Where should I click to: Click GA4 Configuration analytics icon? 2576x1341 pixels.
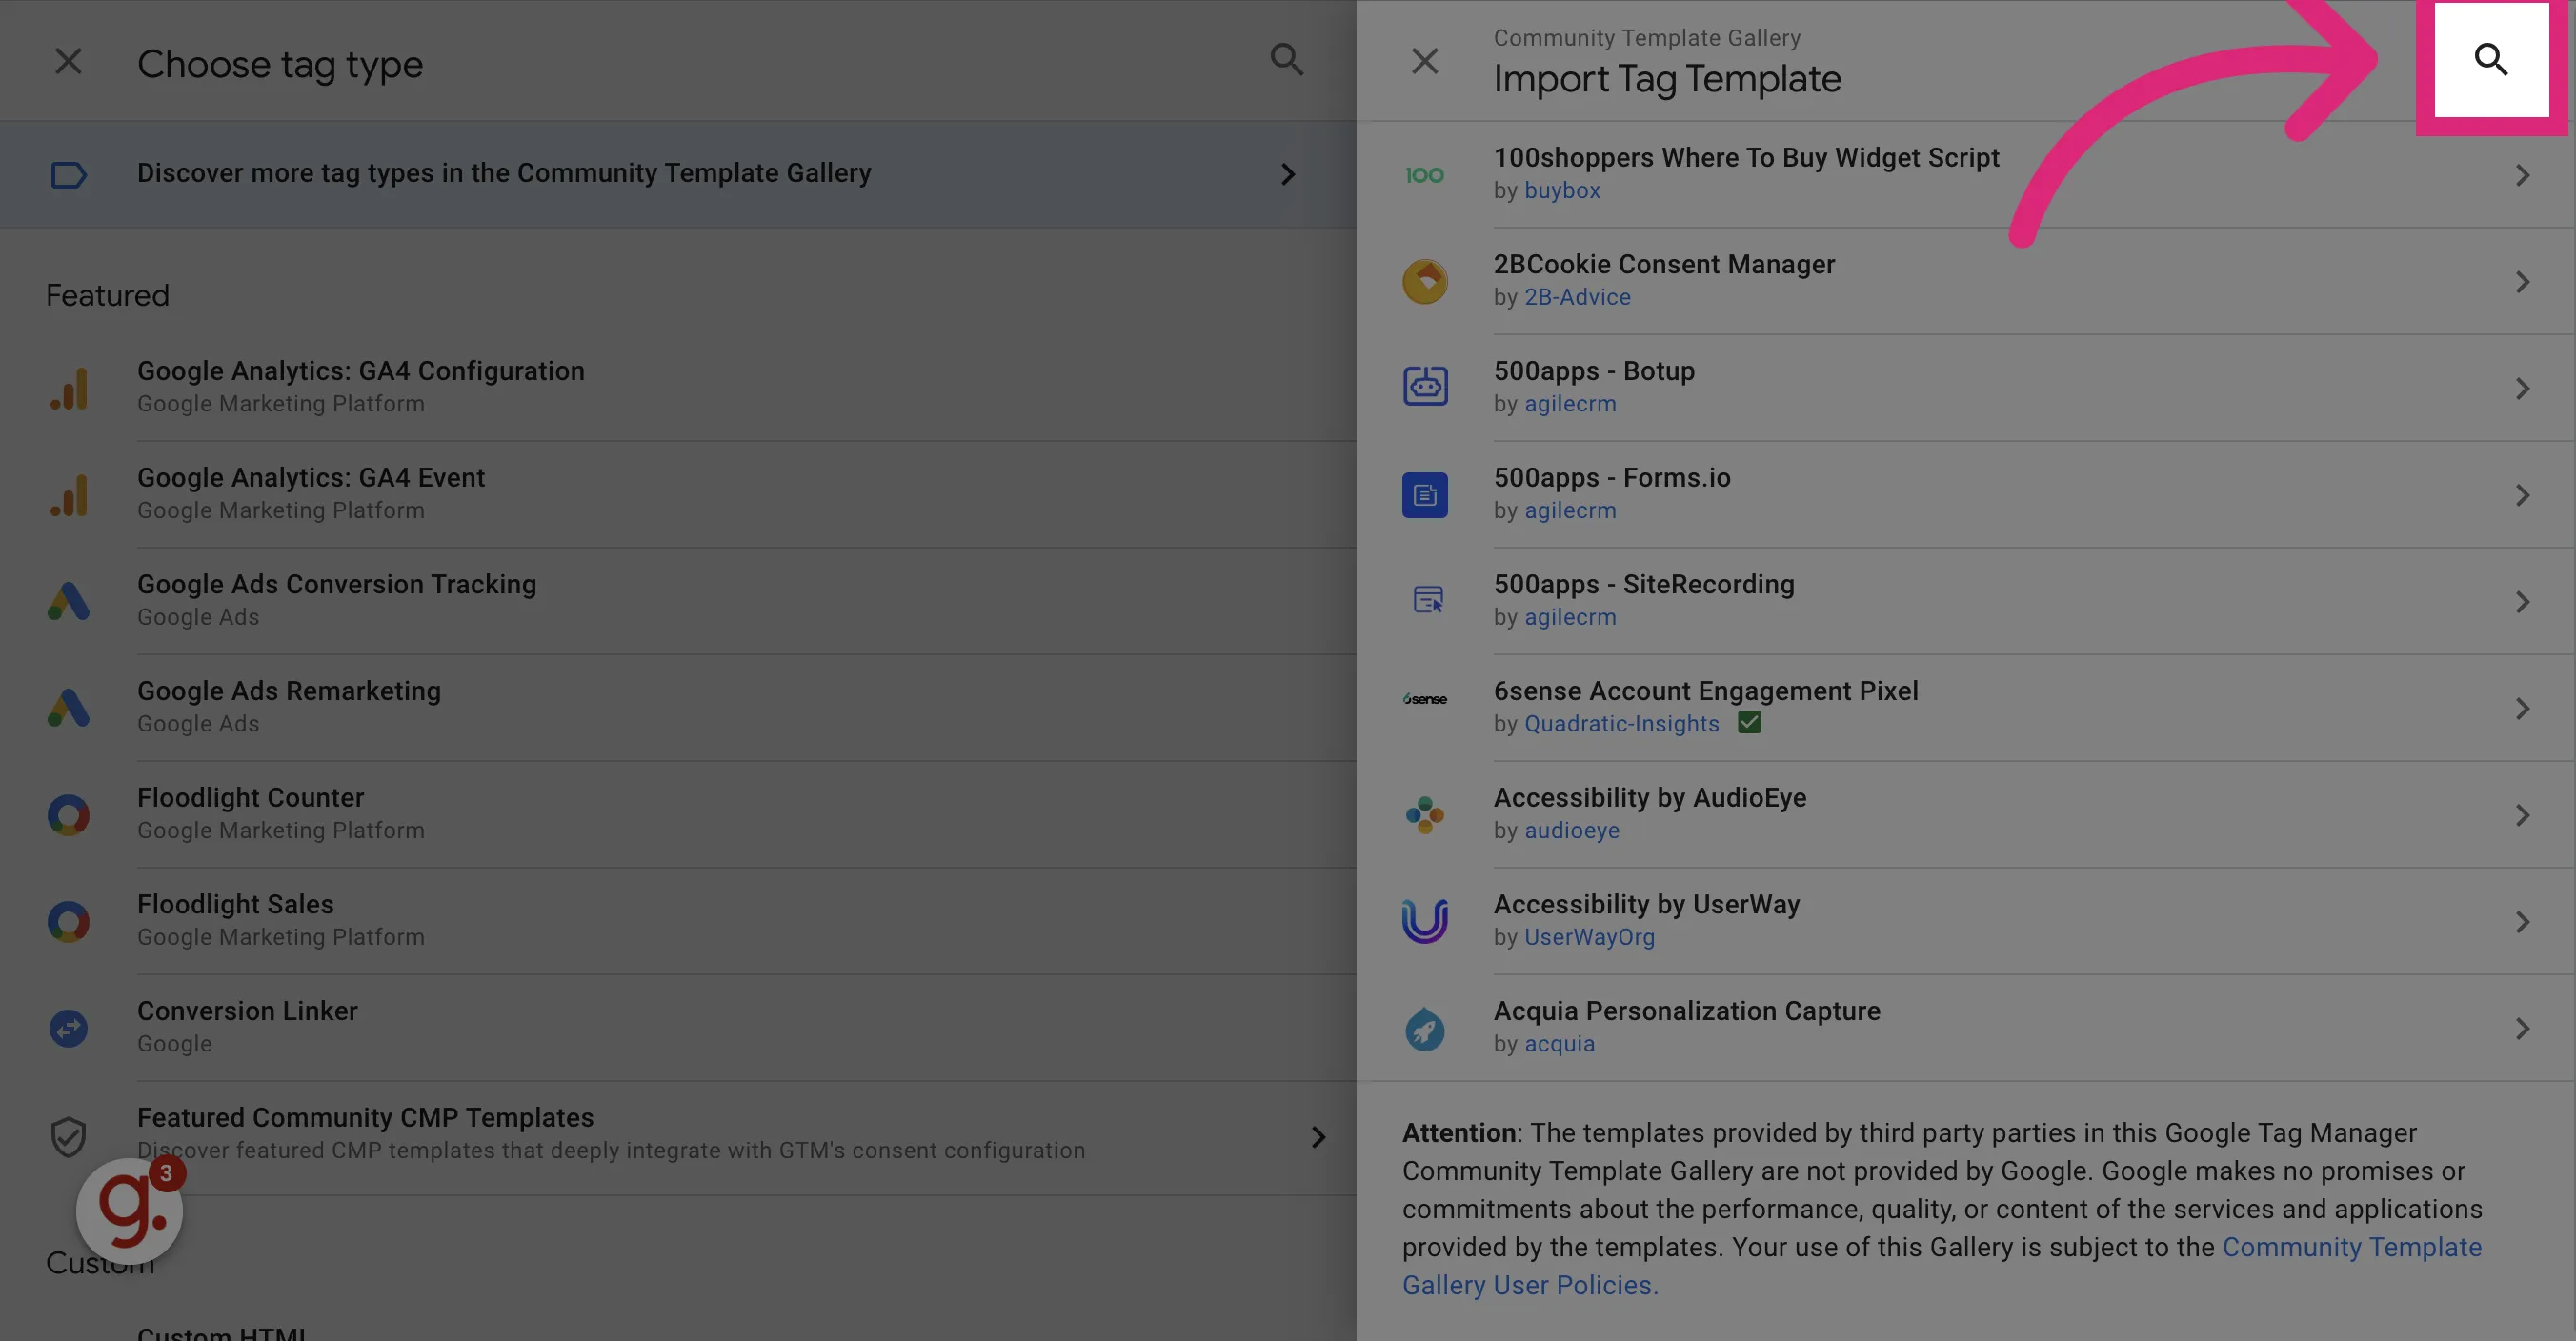click(x=68, y=388)
